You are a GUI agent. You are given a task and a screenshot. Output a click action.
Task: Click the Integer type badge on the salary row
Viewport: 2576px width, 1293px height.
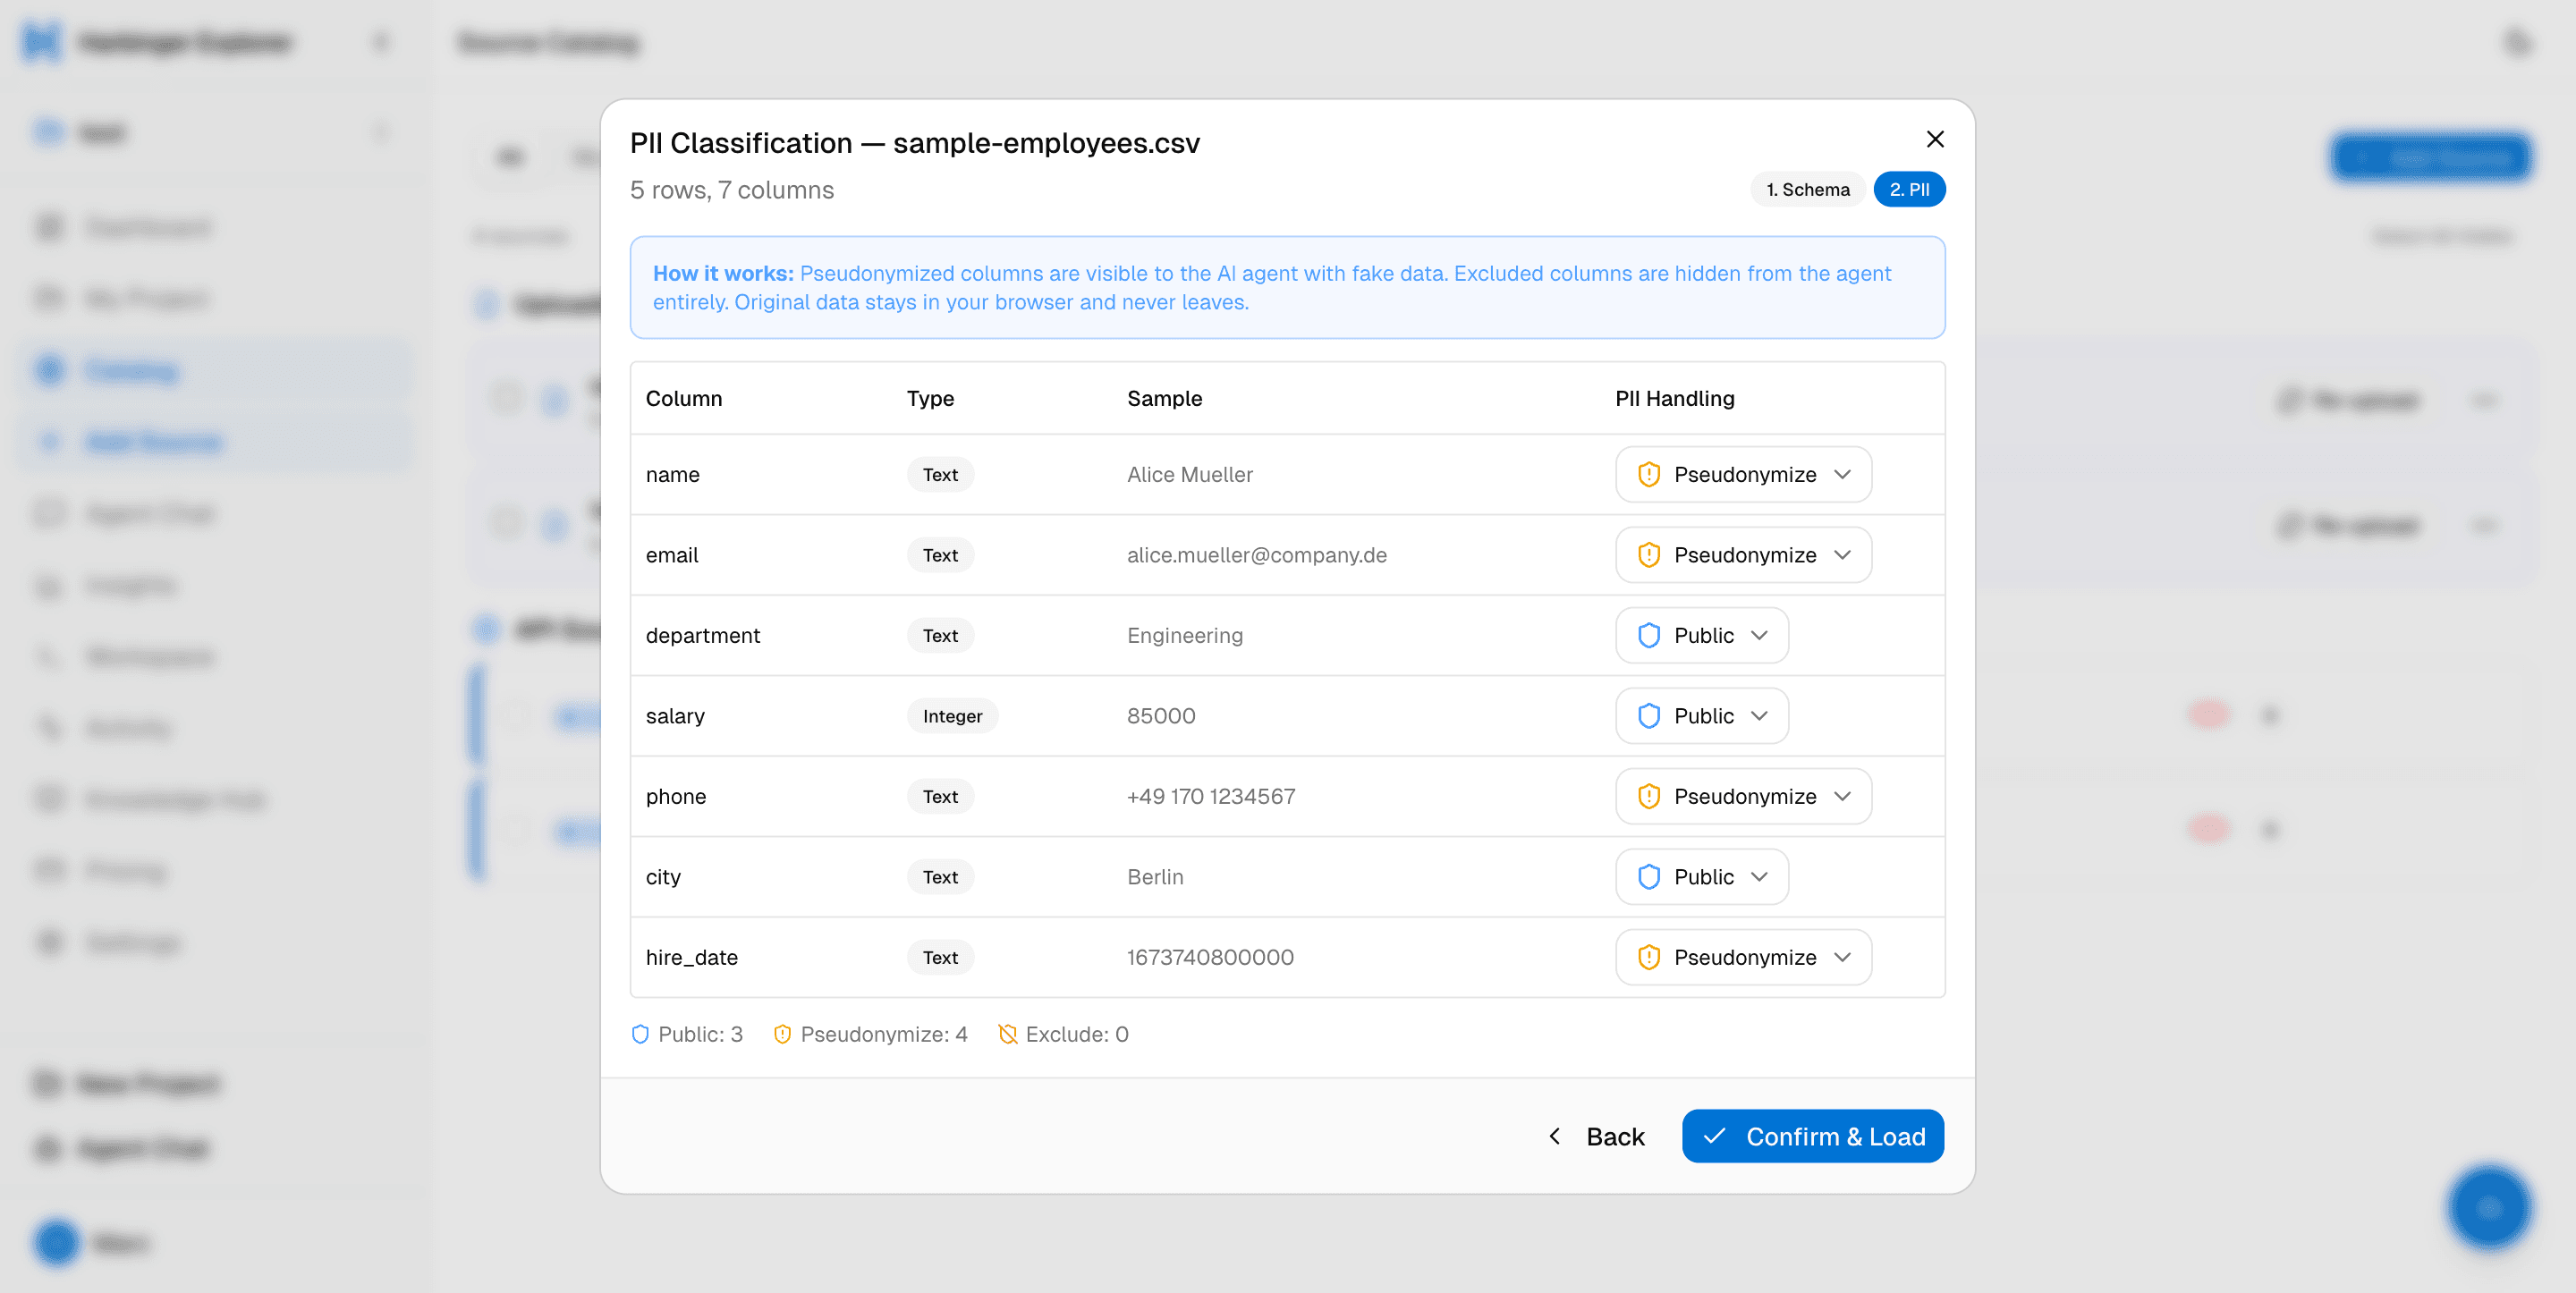(x=952, y=716)
